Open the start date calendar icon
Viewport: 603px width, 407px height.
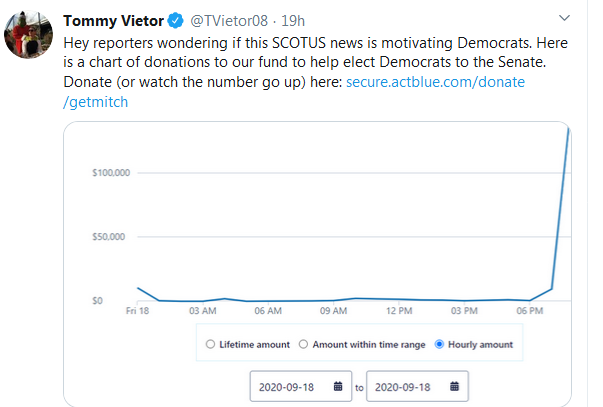coord(338,386)
